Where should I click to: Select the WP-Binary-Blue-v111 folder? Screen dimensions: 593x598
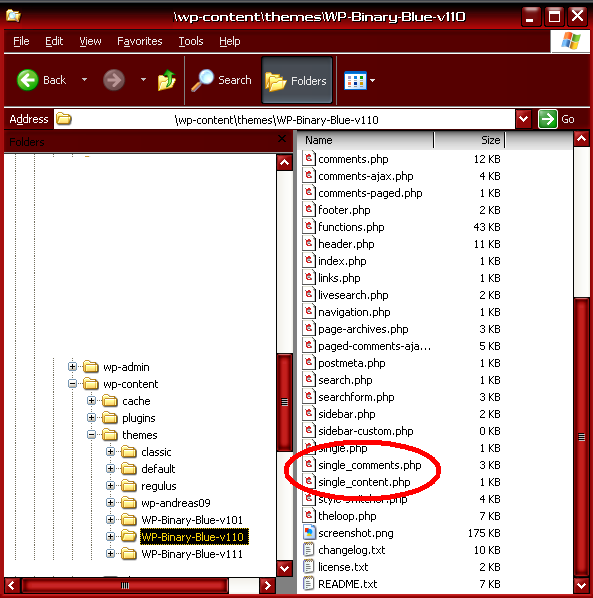(x=192, y=554)
